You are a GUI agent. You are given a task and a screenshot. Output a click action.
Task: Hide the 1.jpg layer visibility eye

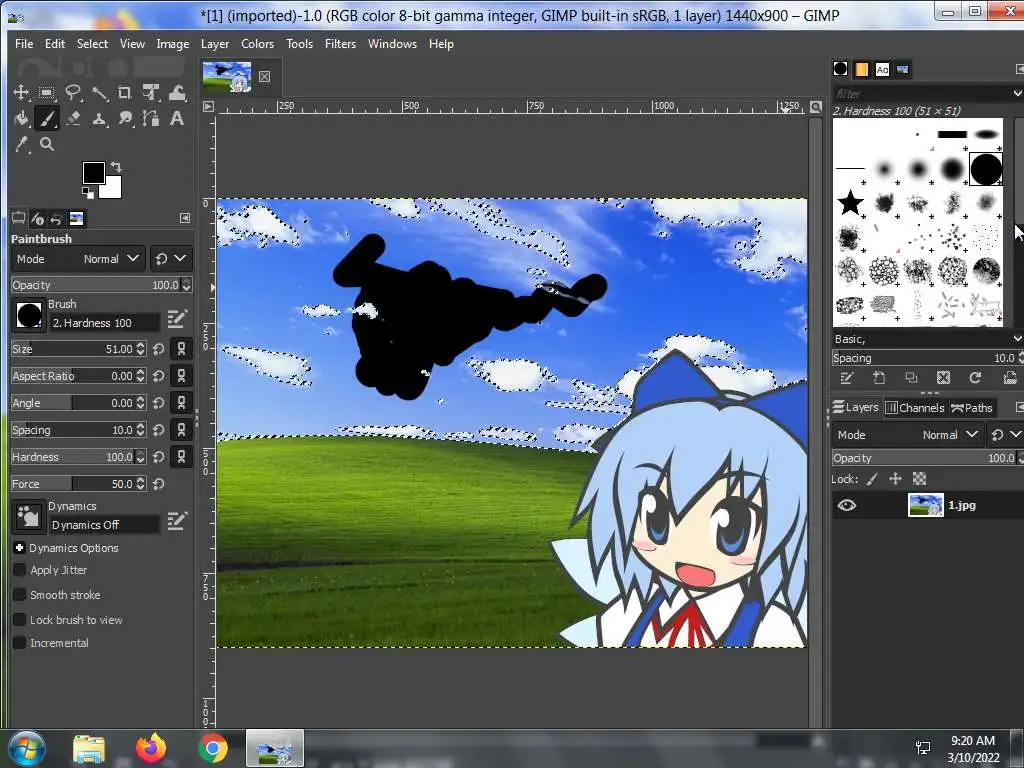(846, 505)
